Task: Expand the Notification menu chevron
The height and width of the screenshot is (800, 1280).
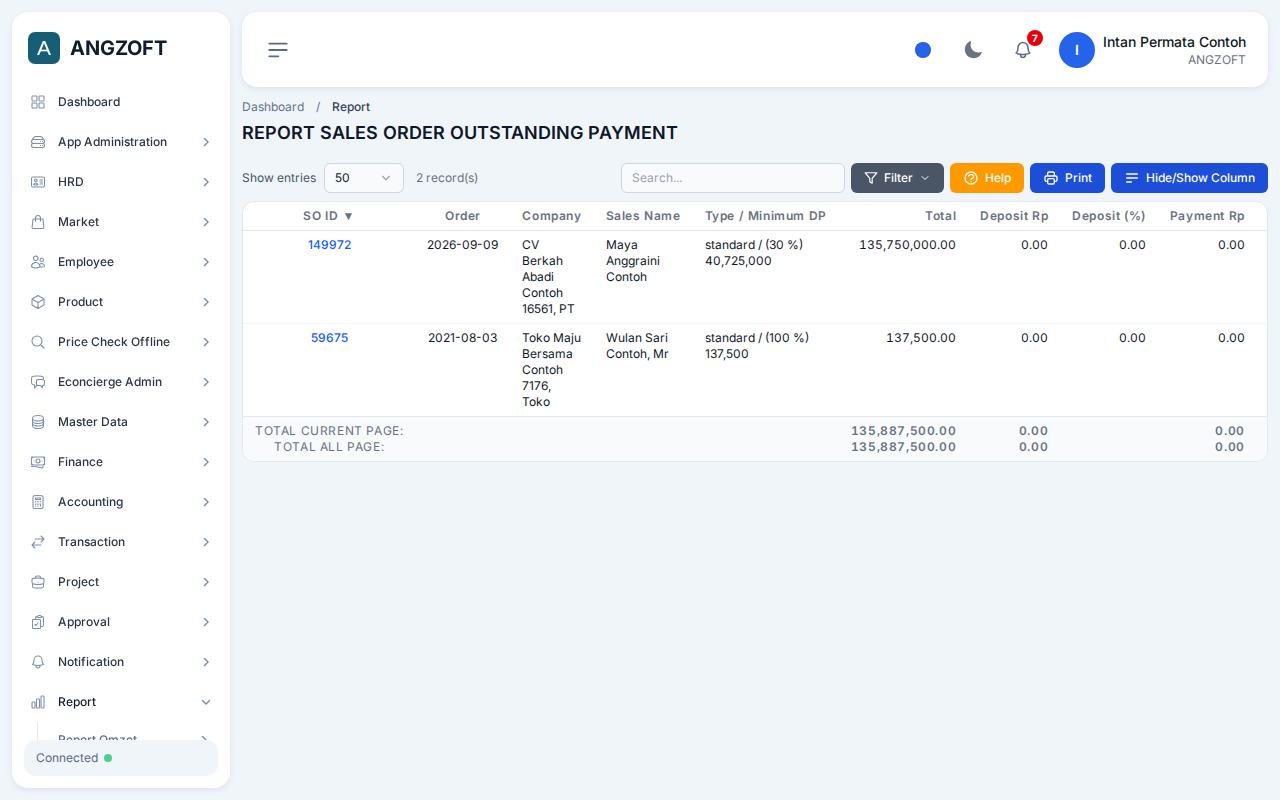Action: click(x=206, y=662)
